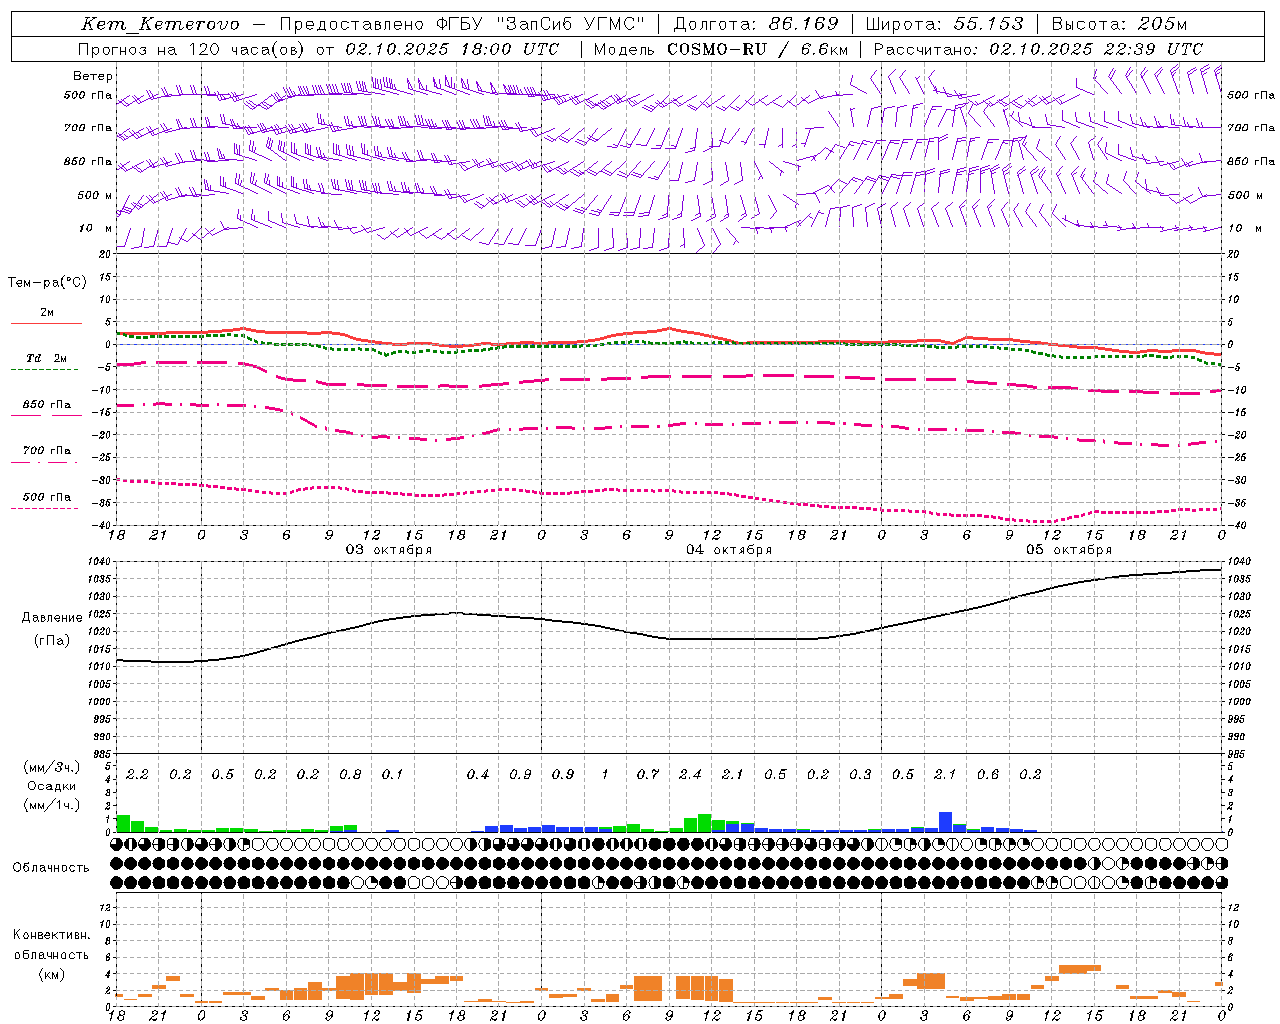This screenshot has width=1280, height=1024.
Task: Click the station title Kem_Kemerovo
Action: [x=160, y=24]
